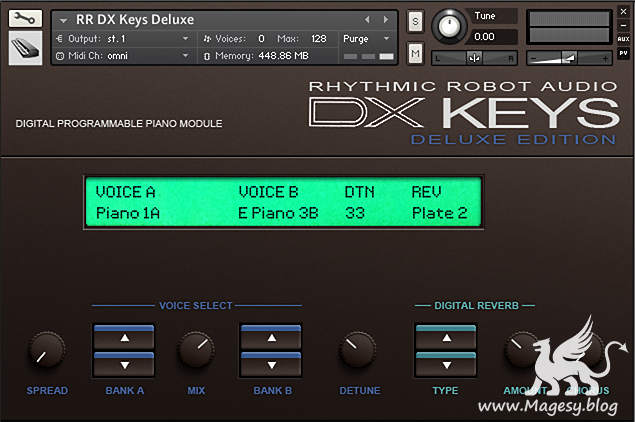Click the Voice B display value E Piano 3B

tap(278, 213)
